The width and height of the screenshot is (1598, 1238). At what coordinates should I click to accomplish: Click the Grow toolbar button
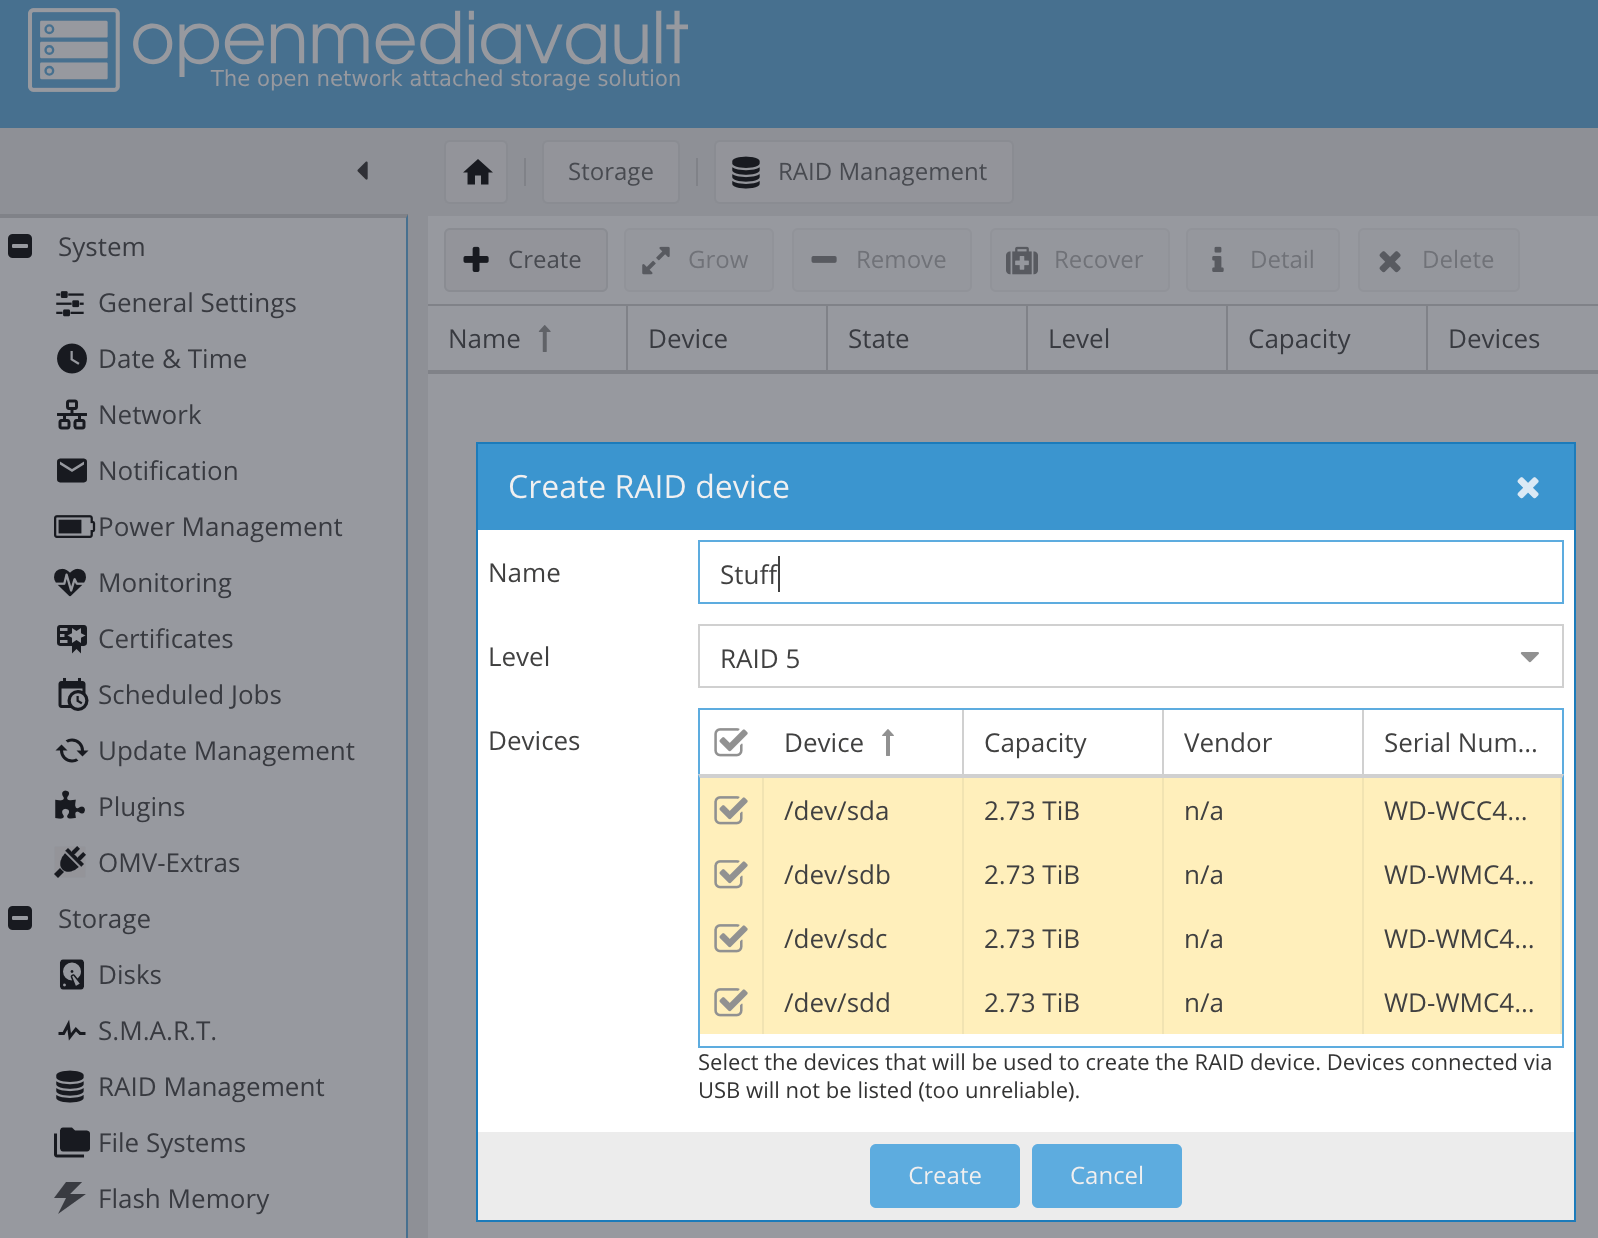click(698, 260)
